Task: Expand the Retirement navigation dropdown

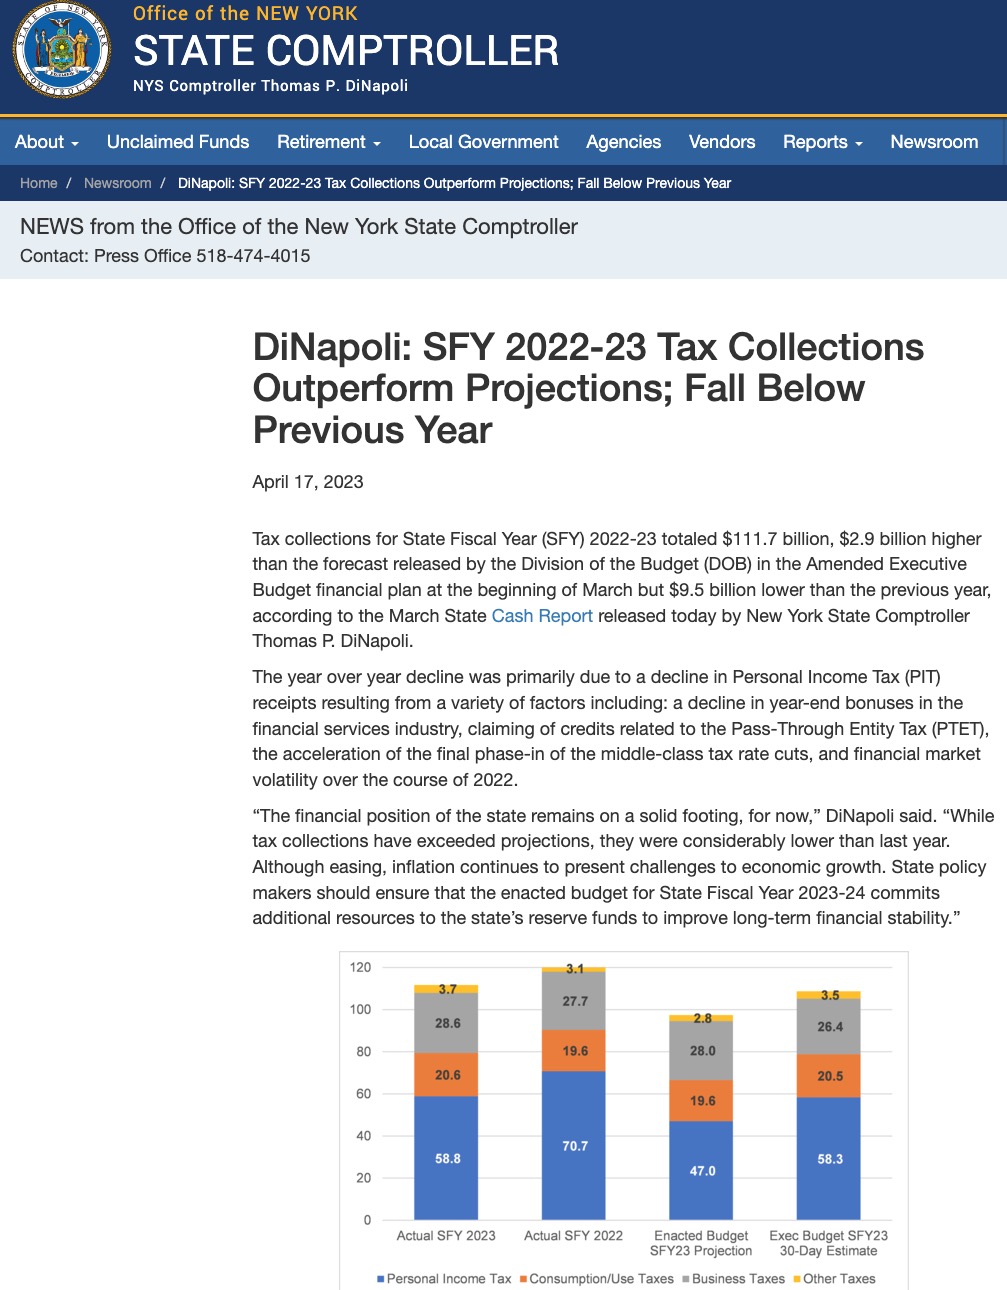Action: click(x=328, y=142)
